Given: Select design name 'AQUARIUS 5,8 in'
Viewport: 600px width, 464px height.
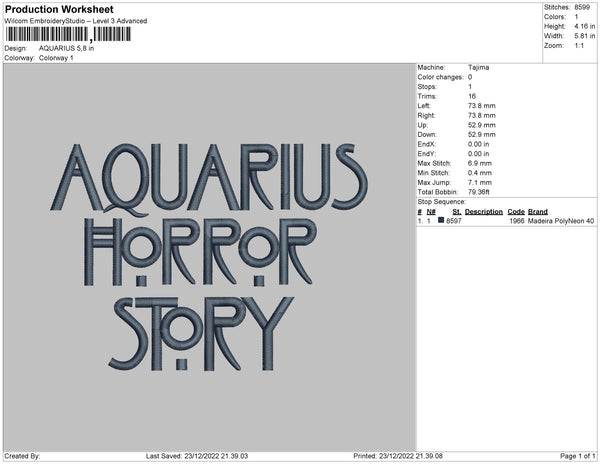Looking at the screenshot, I should pyautogui.click(x=67, y=49).
